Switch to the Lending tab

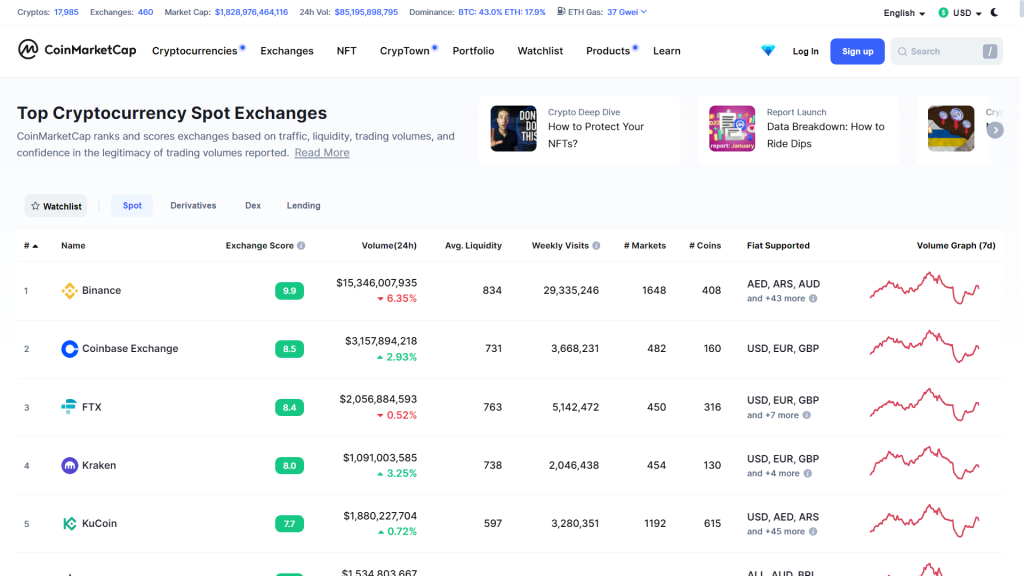click(x=304, y=206)
